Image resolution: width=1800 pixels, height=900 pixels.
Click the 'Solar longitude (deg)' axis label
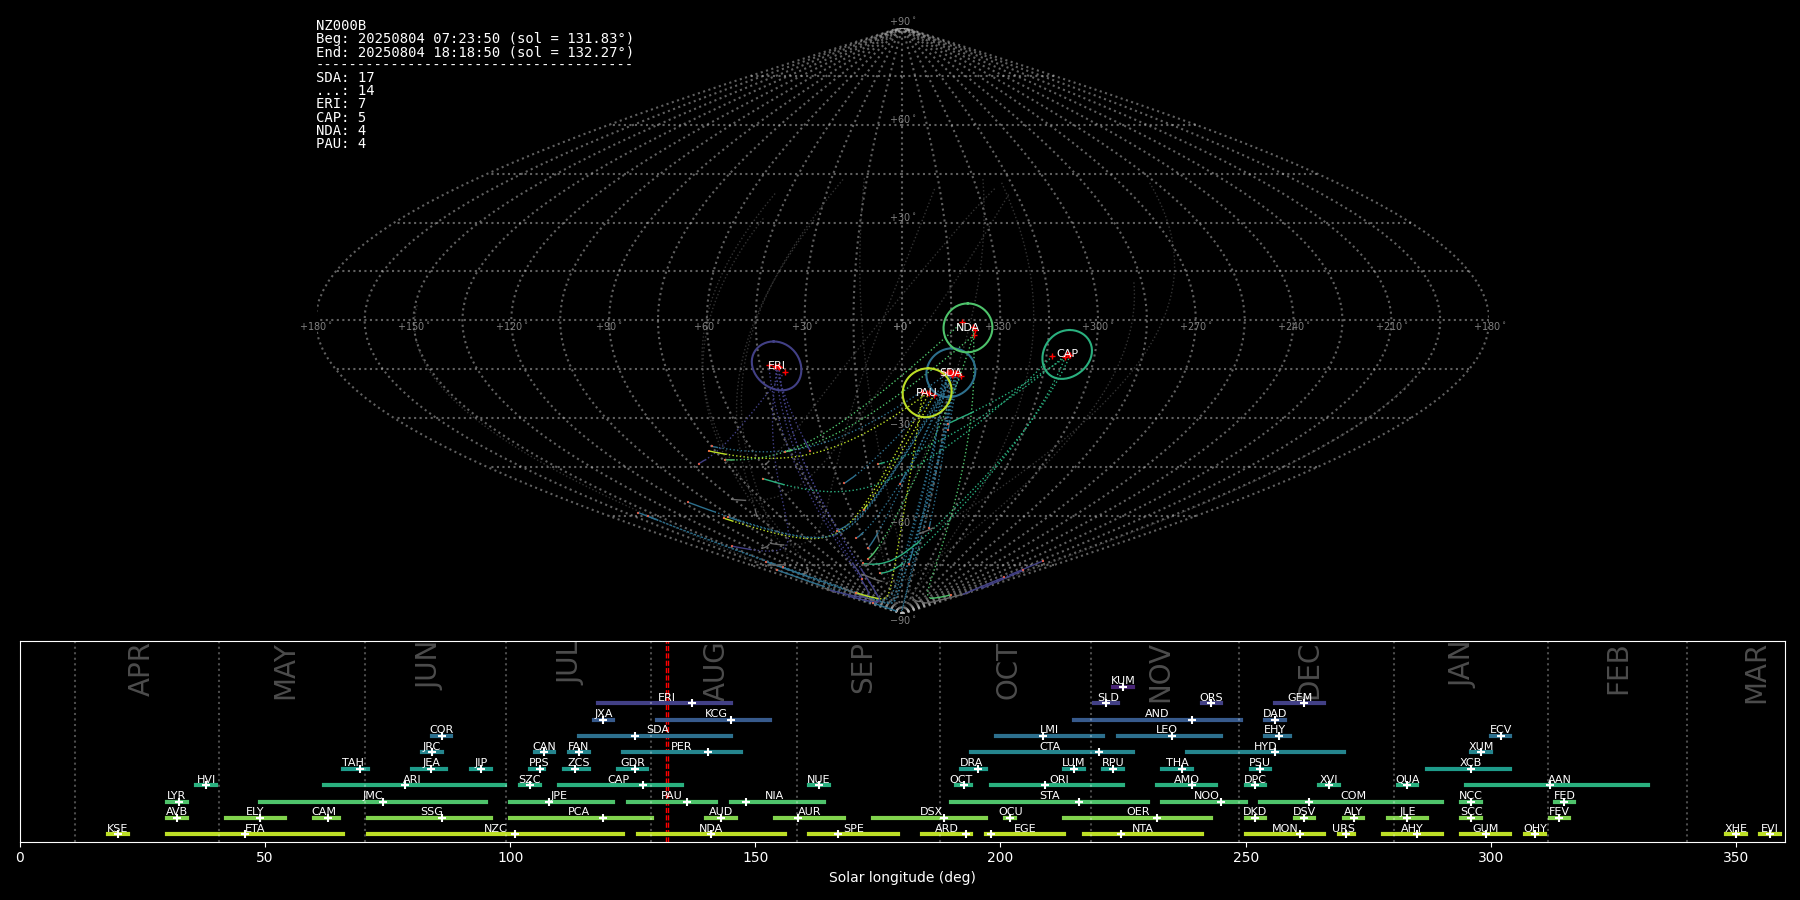click(902, 878)
